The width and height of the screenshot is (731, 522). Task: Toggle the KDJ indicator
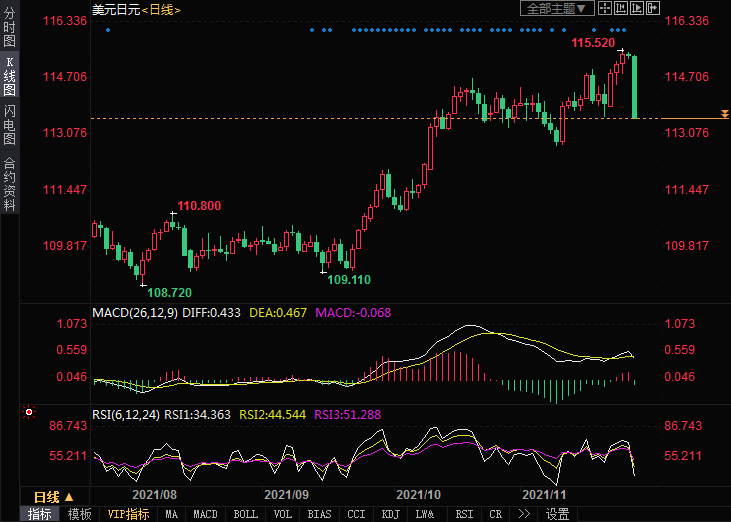tap(391, 514)
